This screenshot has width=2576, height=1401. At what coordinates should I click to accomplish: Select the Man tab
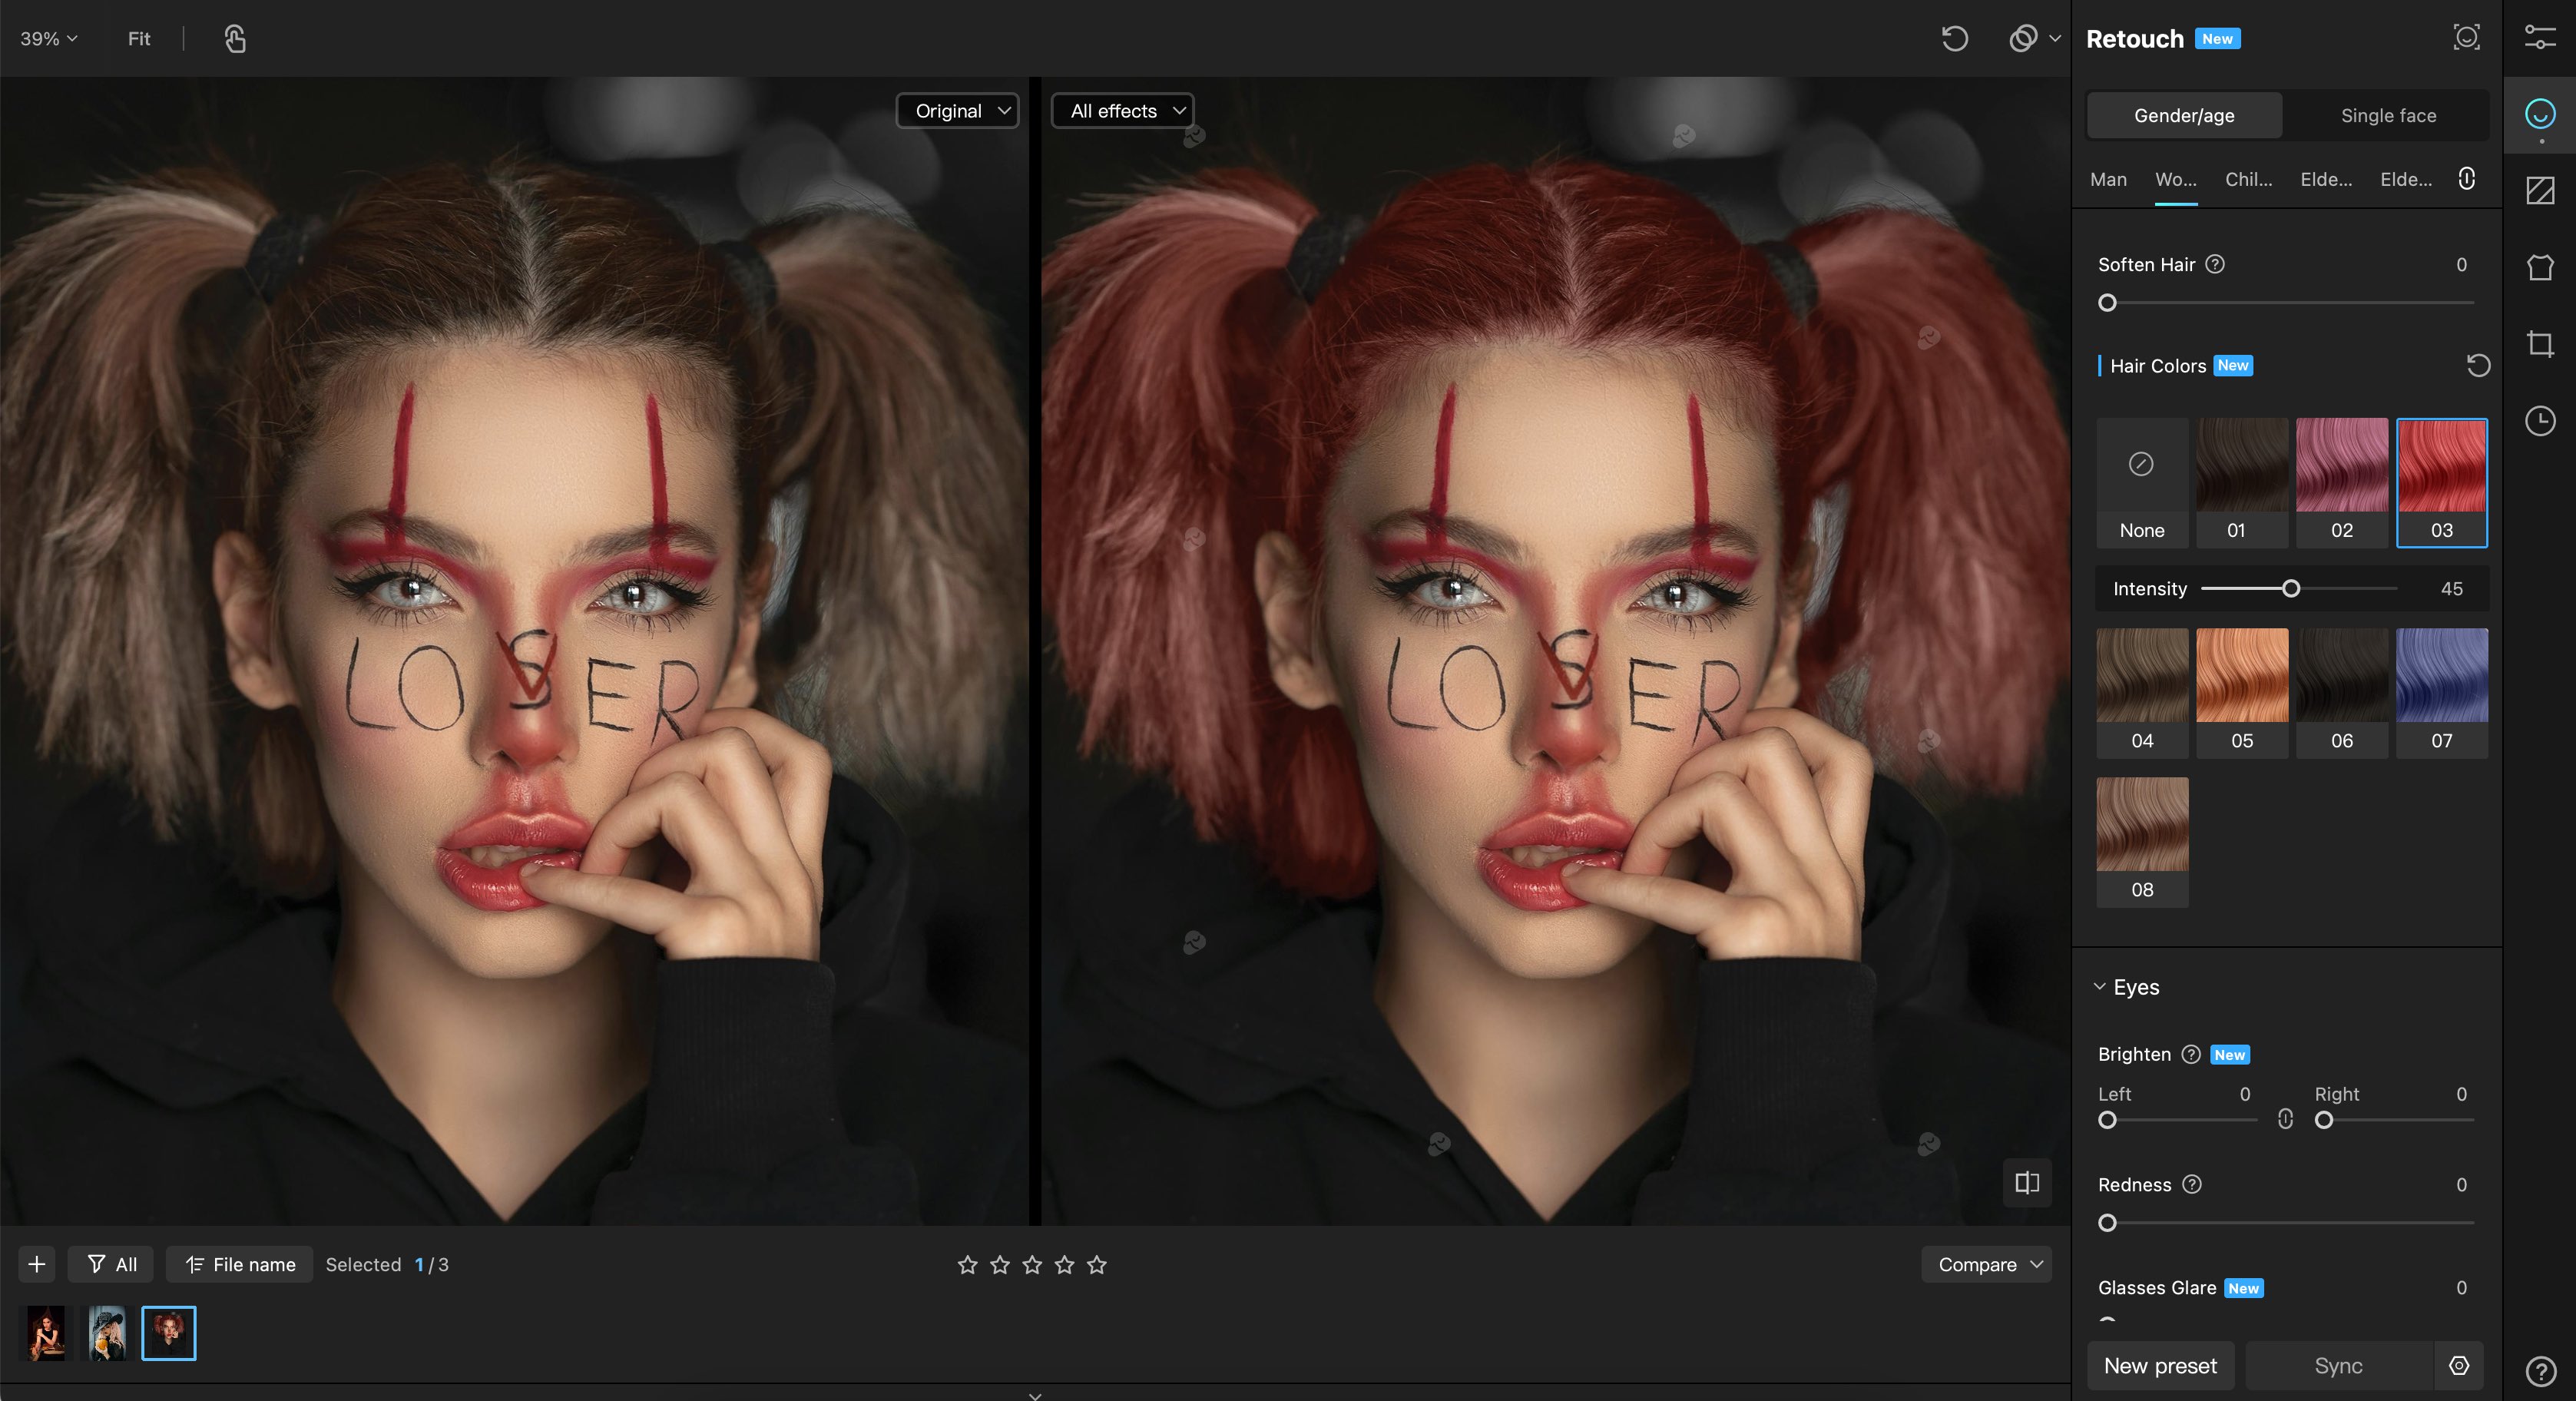point(2108,180)
